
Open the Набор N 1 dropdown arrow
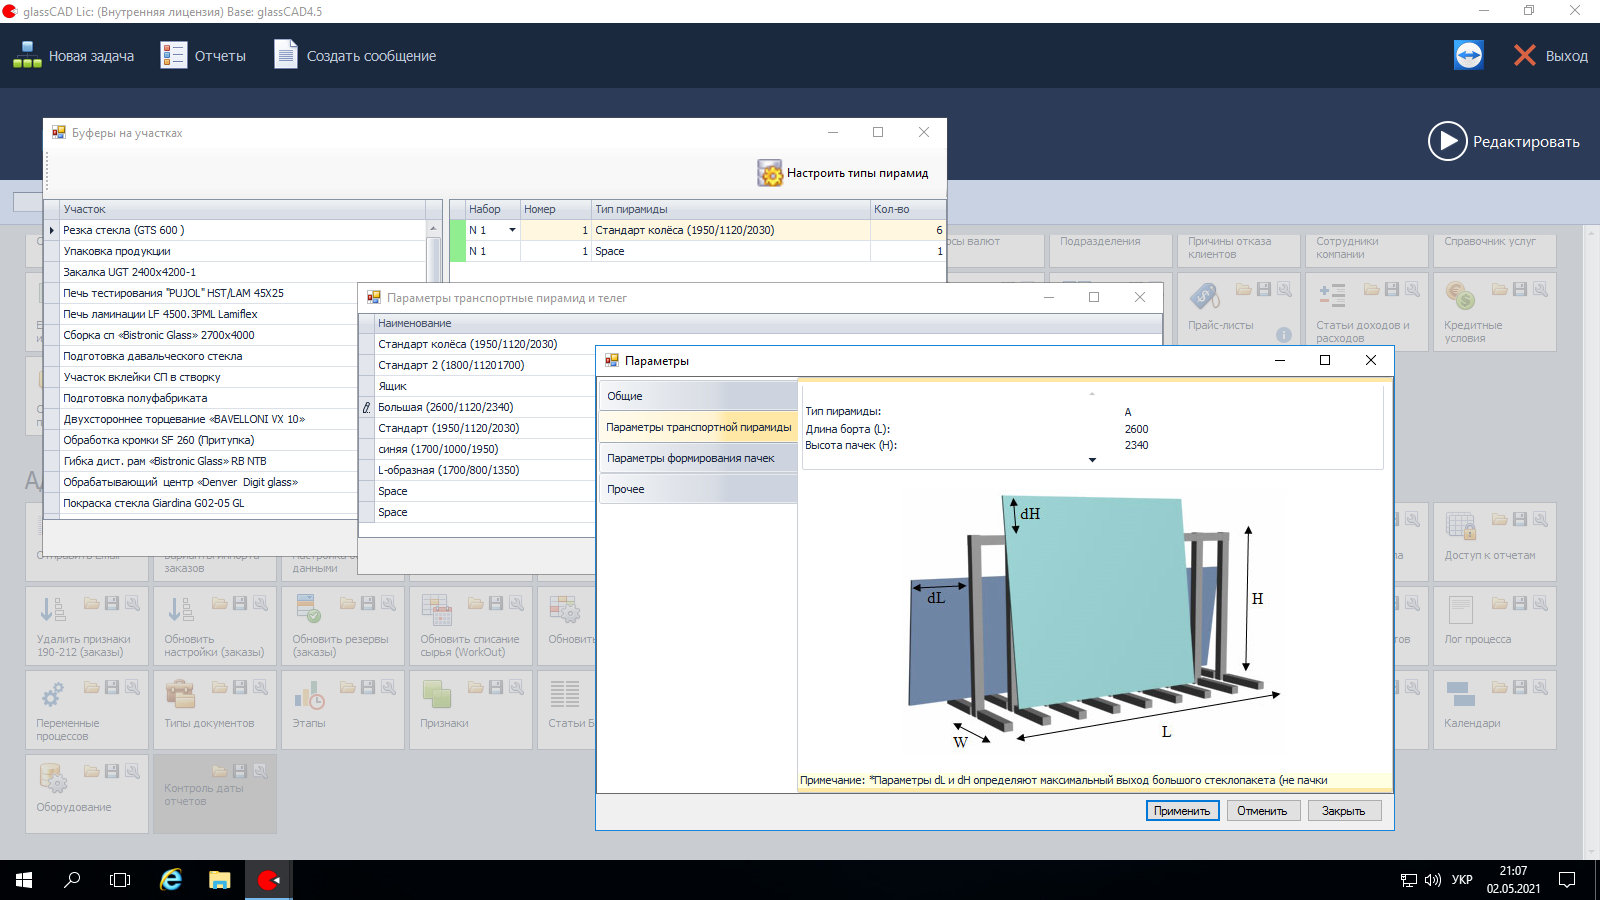tap(512, 230)
